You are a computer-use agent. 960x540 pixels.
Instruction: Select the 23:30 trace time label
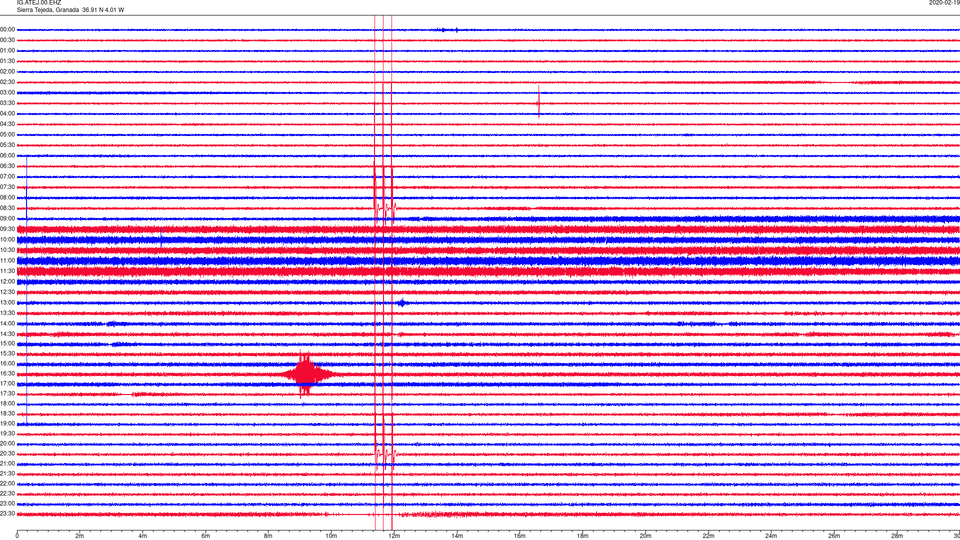[8, 514]
